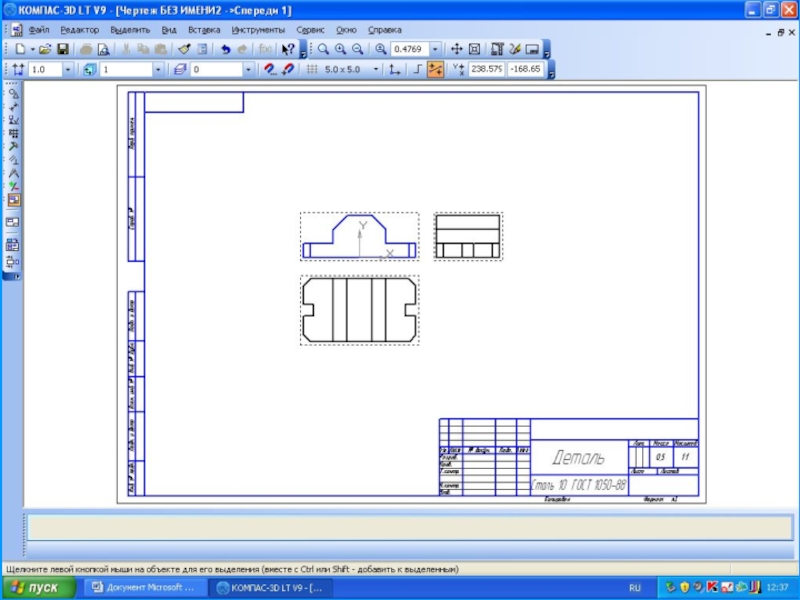Expand the layer number 0 dropdown
800x600 pixels.
pyautogui.click(x=248, y=70)
